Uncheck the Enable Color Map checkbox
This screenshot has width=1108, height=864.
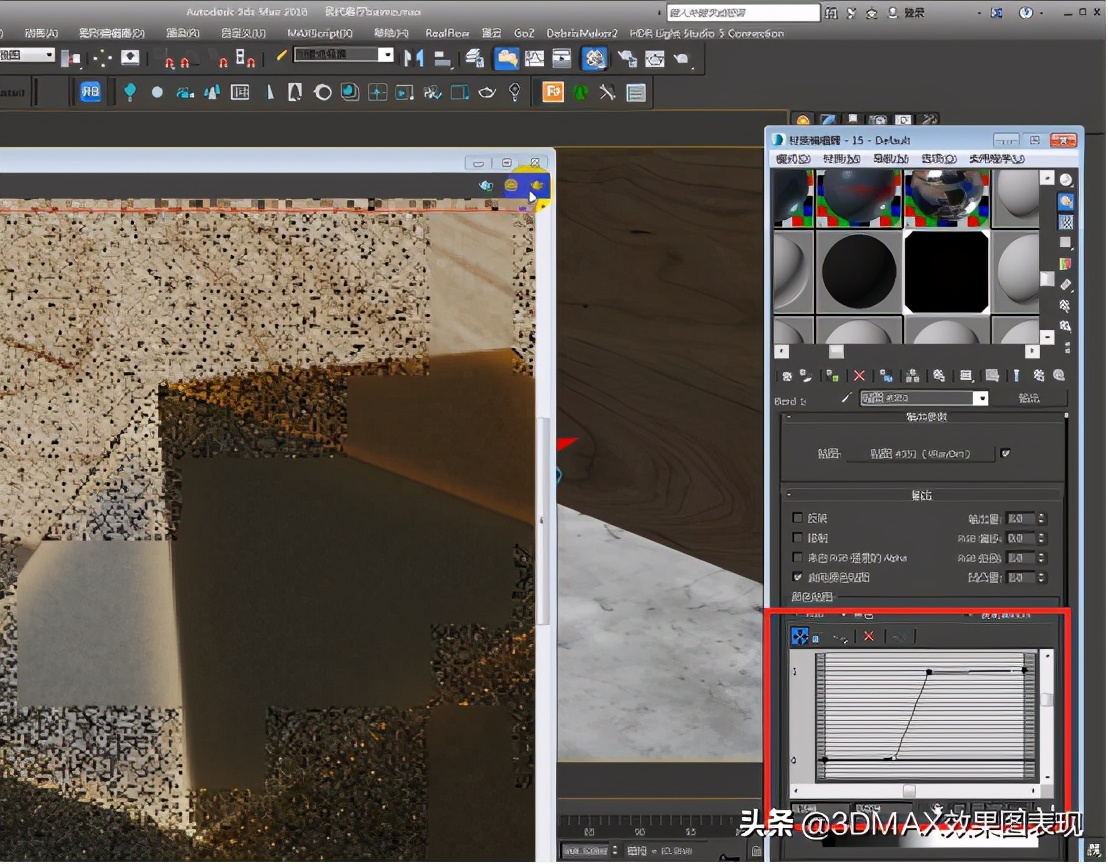[x=798, y=577]
